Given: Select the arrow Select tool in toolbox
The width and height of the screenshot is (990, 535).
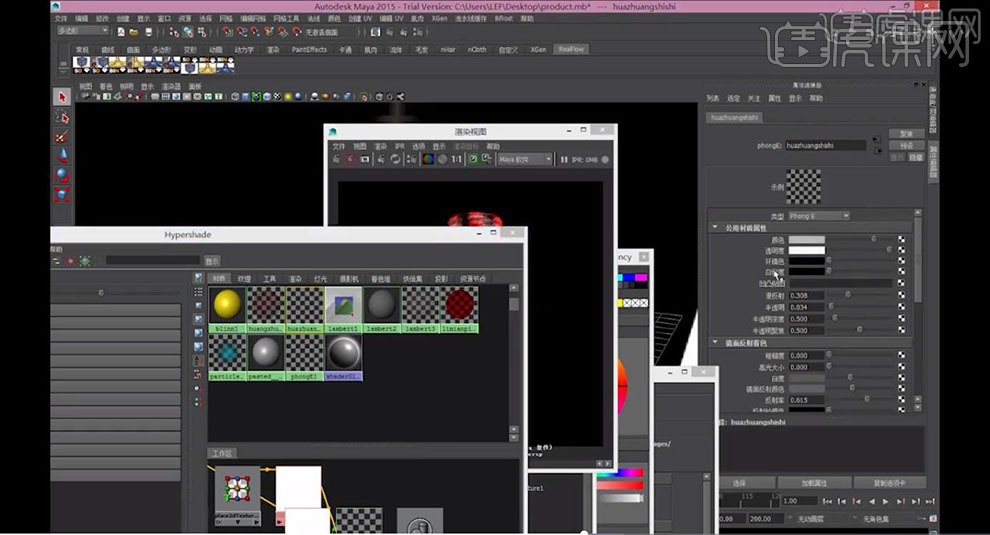Looking at the screenshot, I should [61, 97].
